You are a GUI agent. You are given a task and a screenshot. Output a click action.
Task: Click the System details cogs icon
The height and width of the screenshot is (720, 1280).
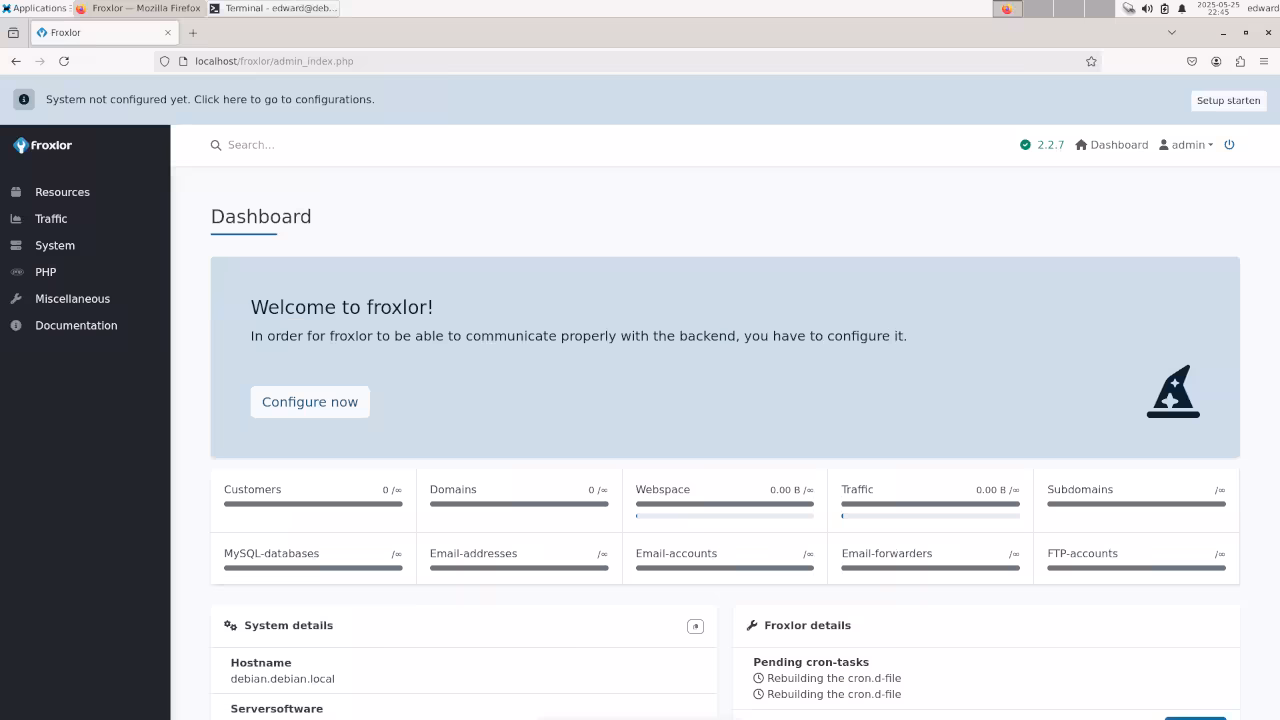(231, 626)
